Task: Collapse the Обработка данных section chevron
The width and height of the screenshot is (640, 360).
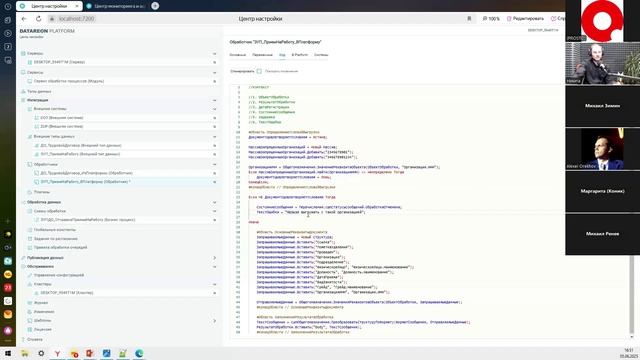Action: [214, 202]
